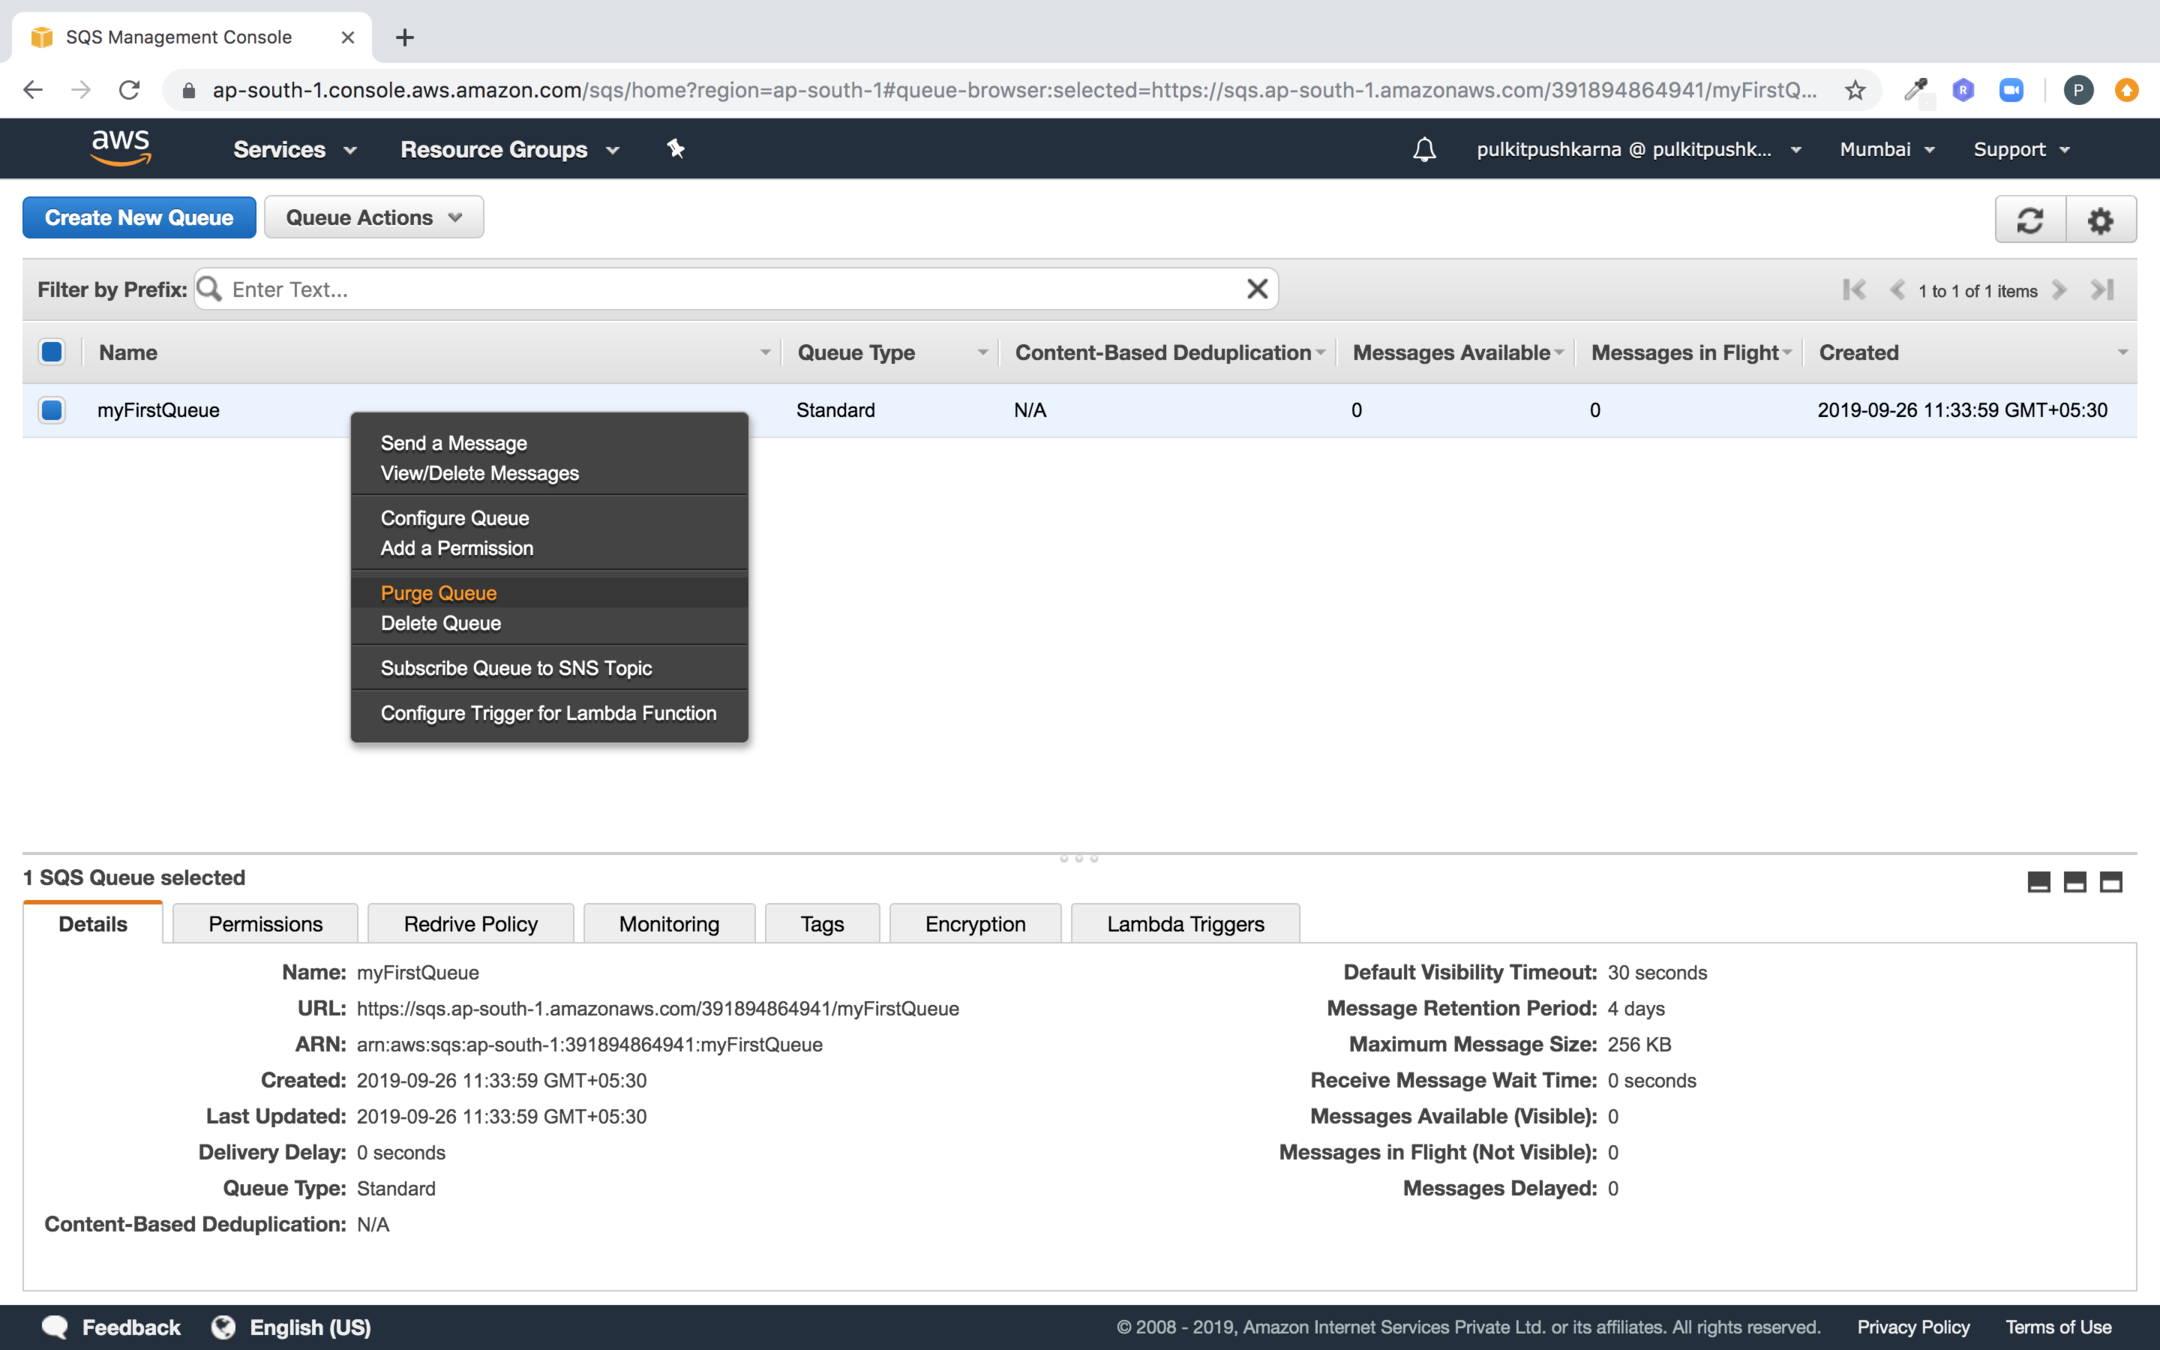
Task: Uncheck the myFirstQueue row checkbox
Action: point(52,410)
